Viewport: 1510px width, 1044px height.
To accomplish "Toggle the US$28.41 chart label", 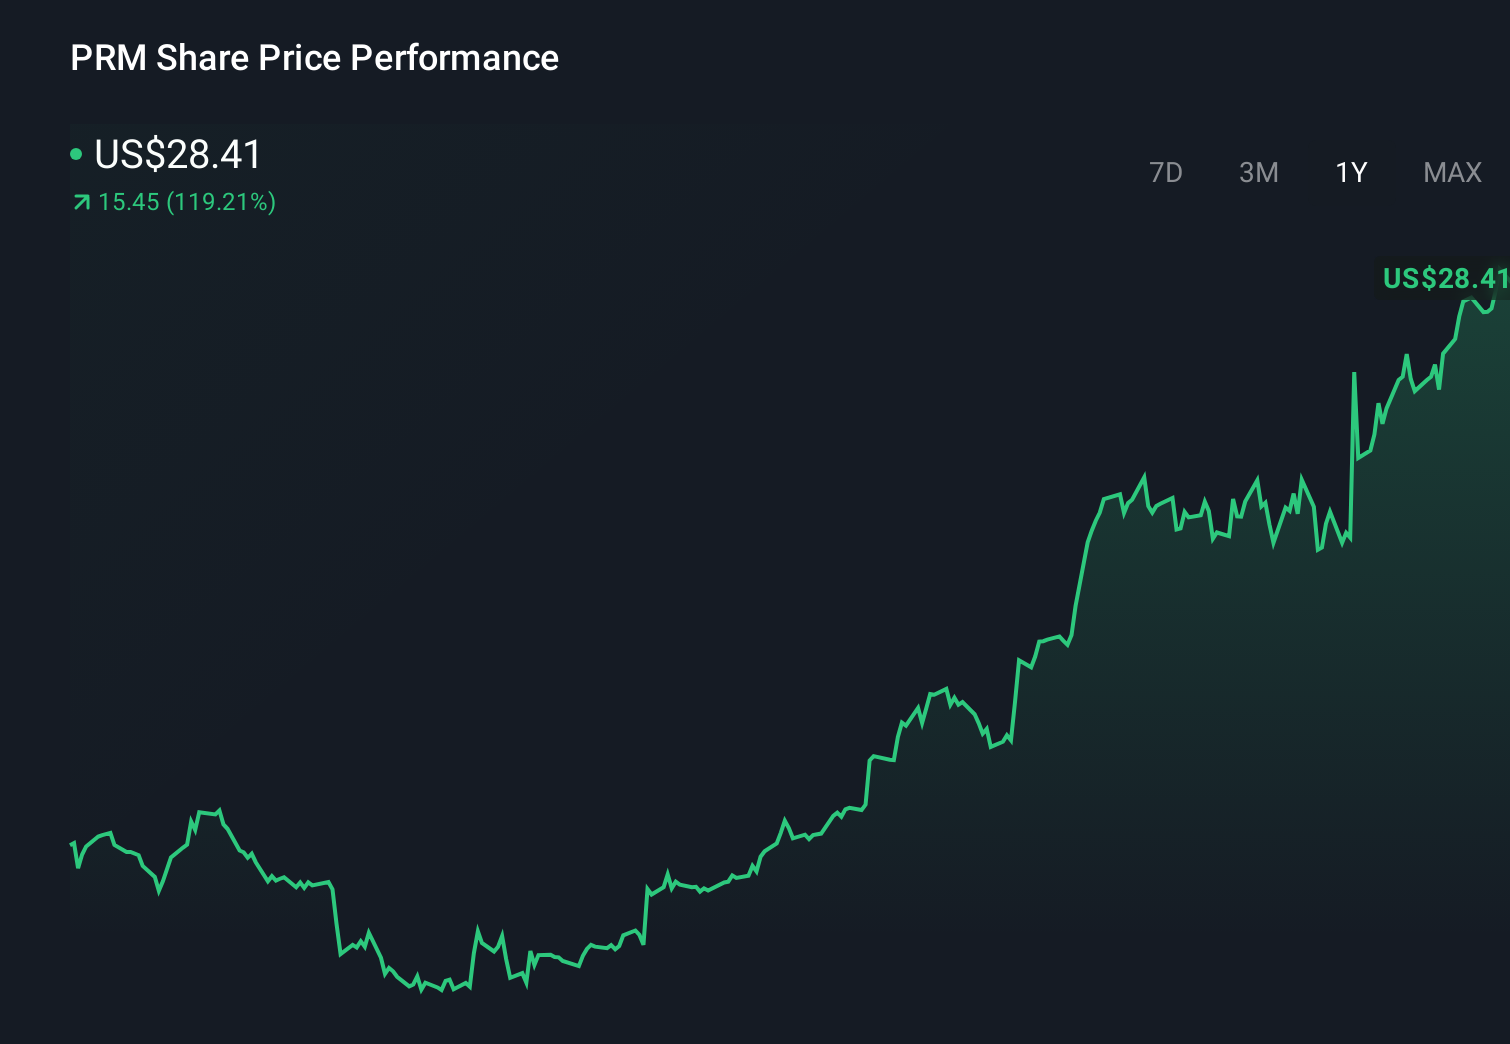I will click(1443, 279).
